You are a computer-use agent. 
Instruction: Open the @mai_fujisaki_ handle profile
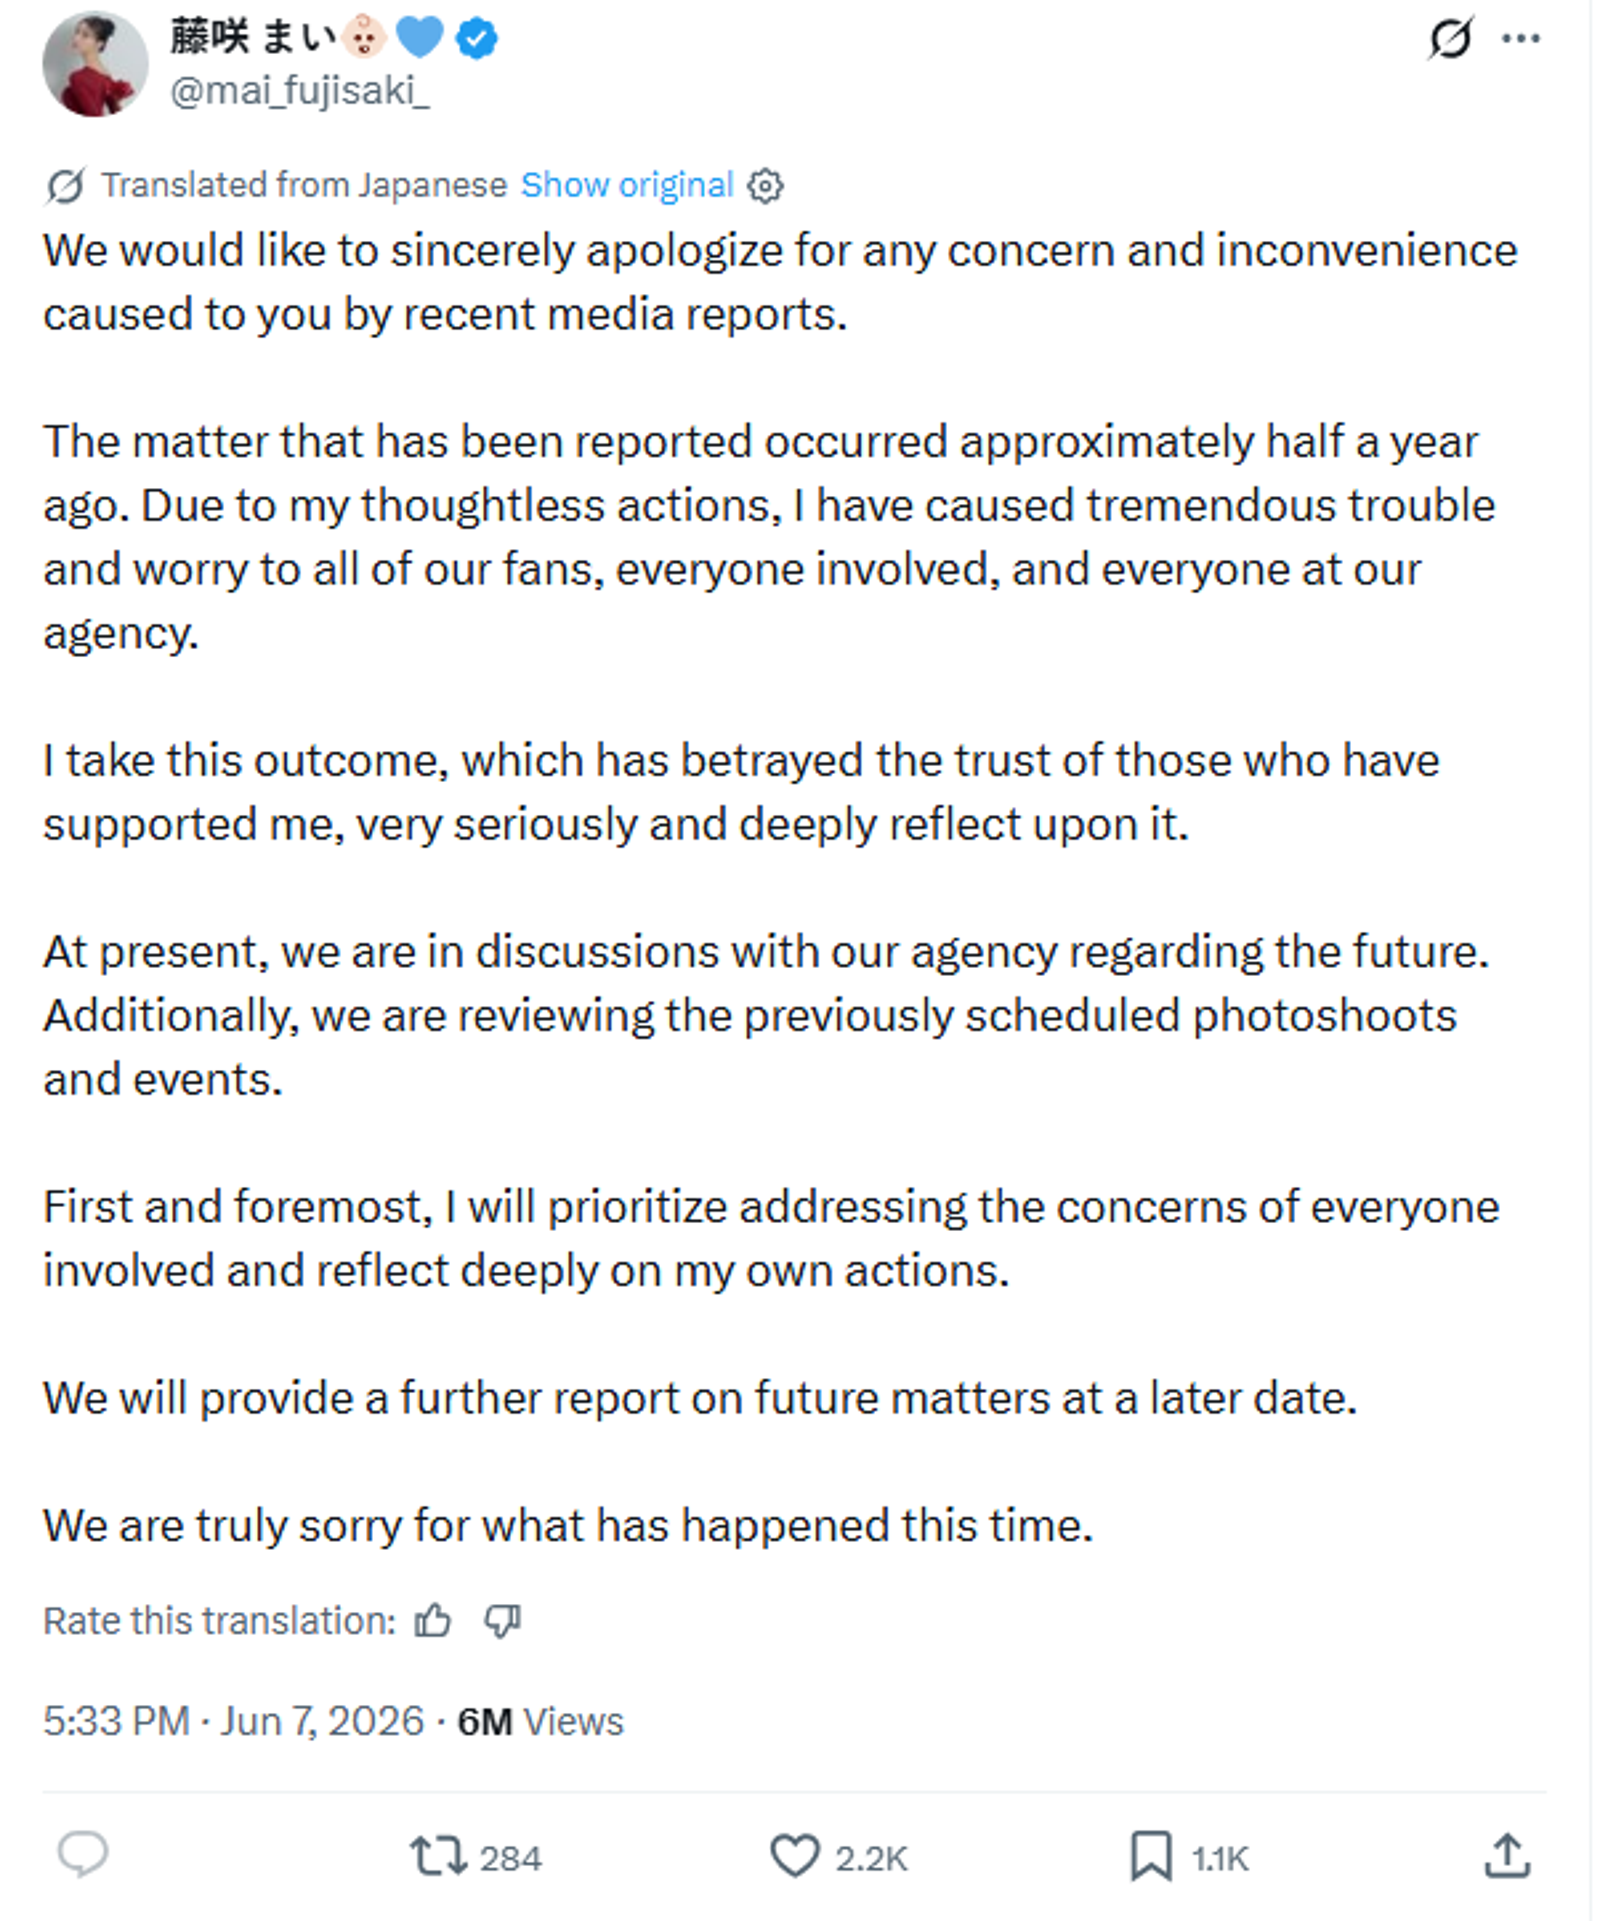(x=300, y=91)
